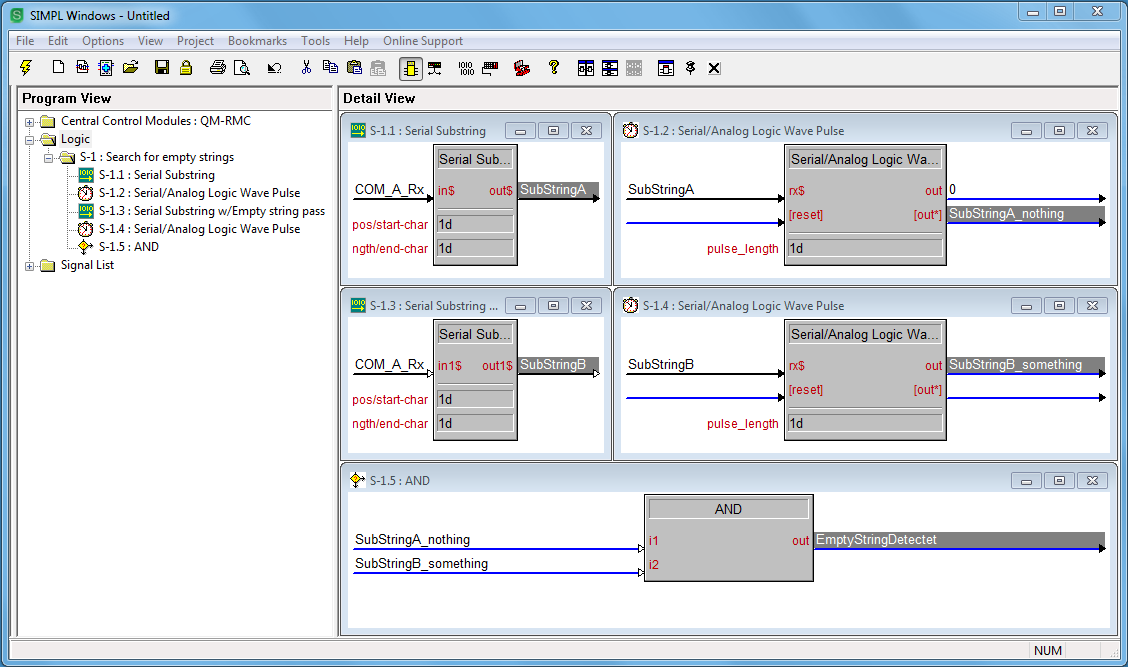Click the Undo arrow toolbar icon
This screenshot has height=667, width=1128.
[x=274, y=68]
